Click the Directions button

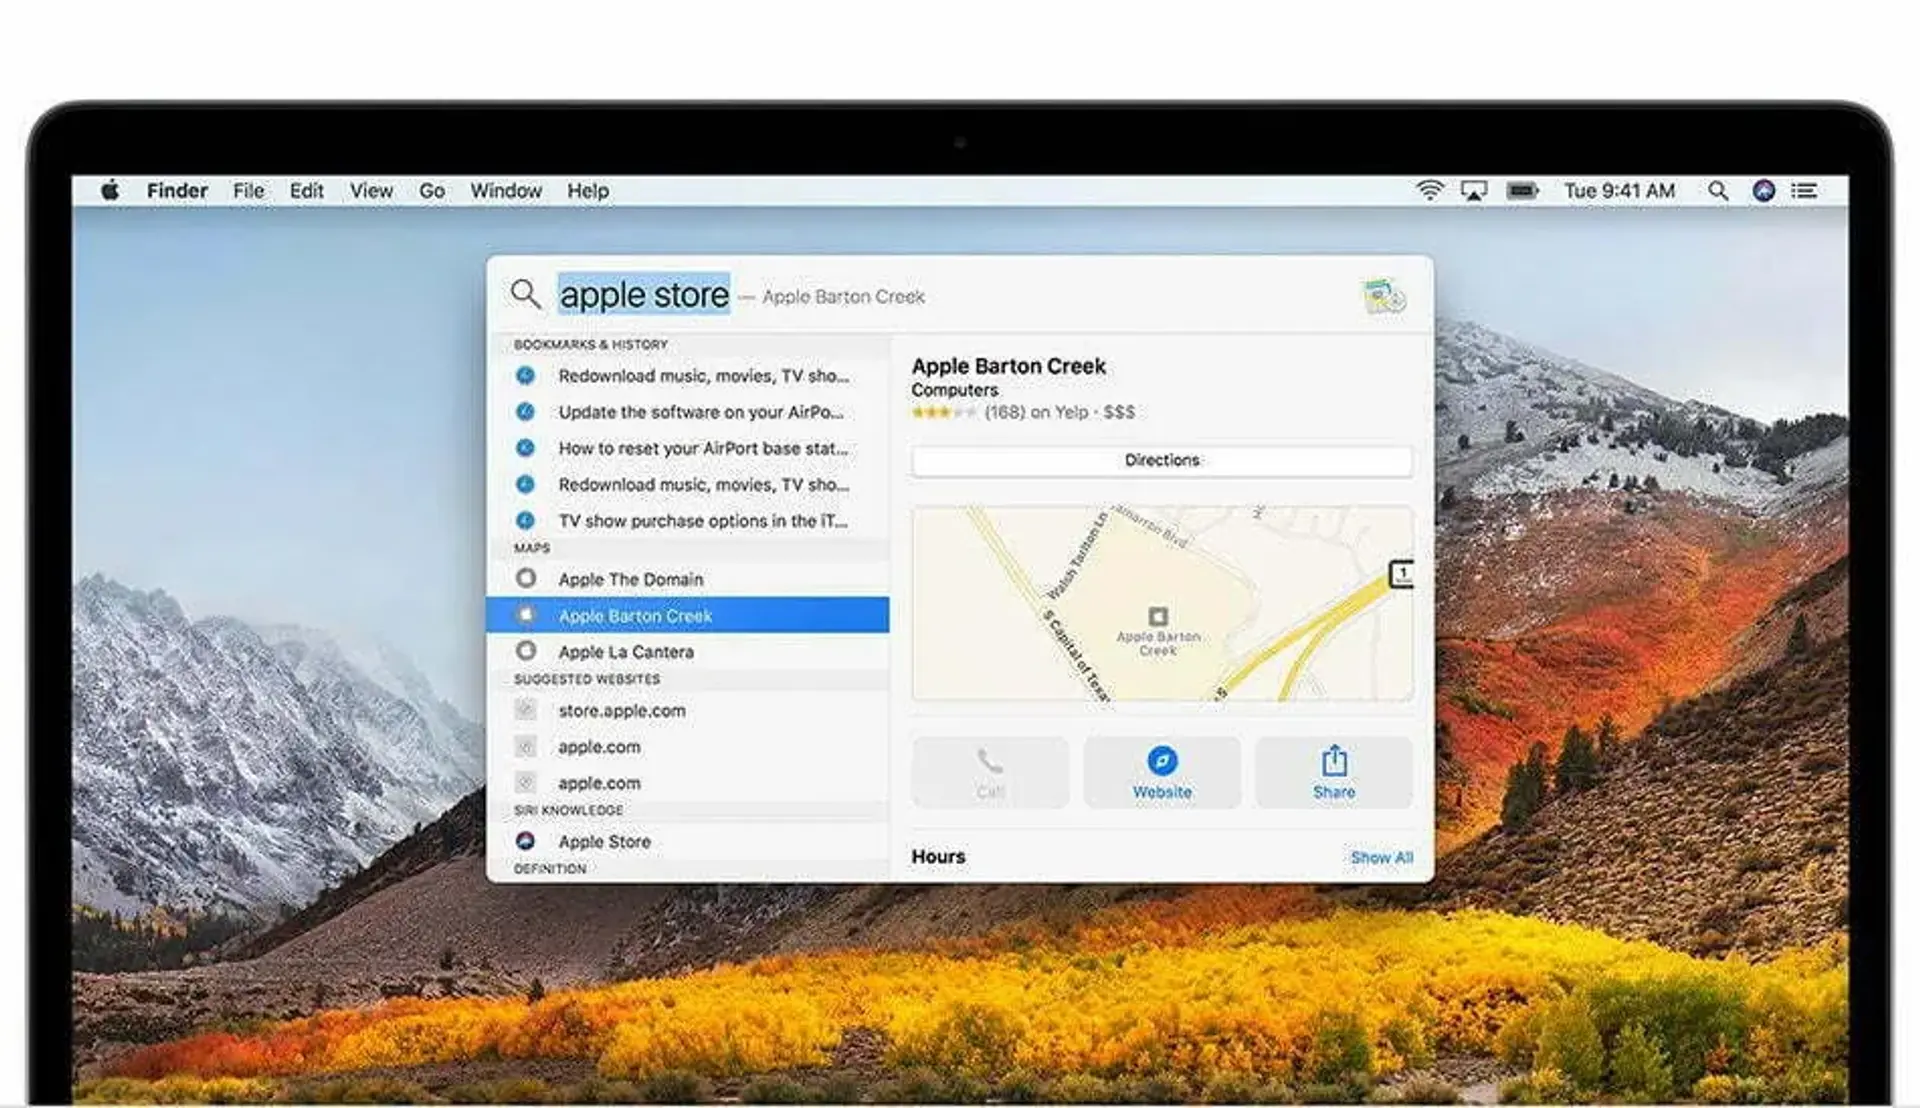tap(1162, 460)
